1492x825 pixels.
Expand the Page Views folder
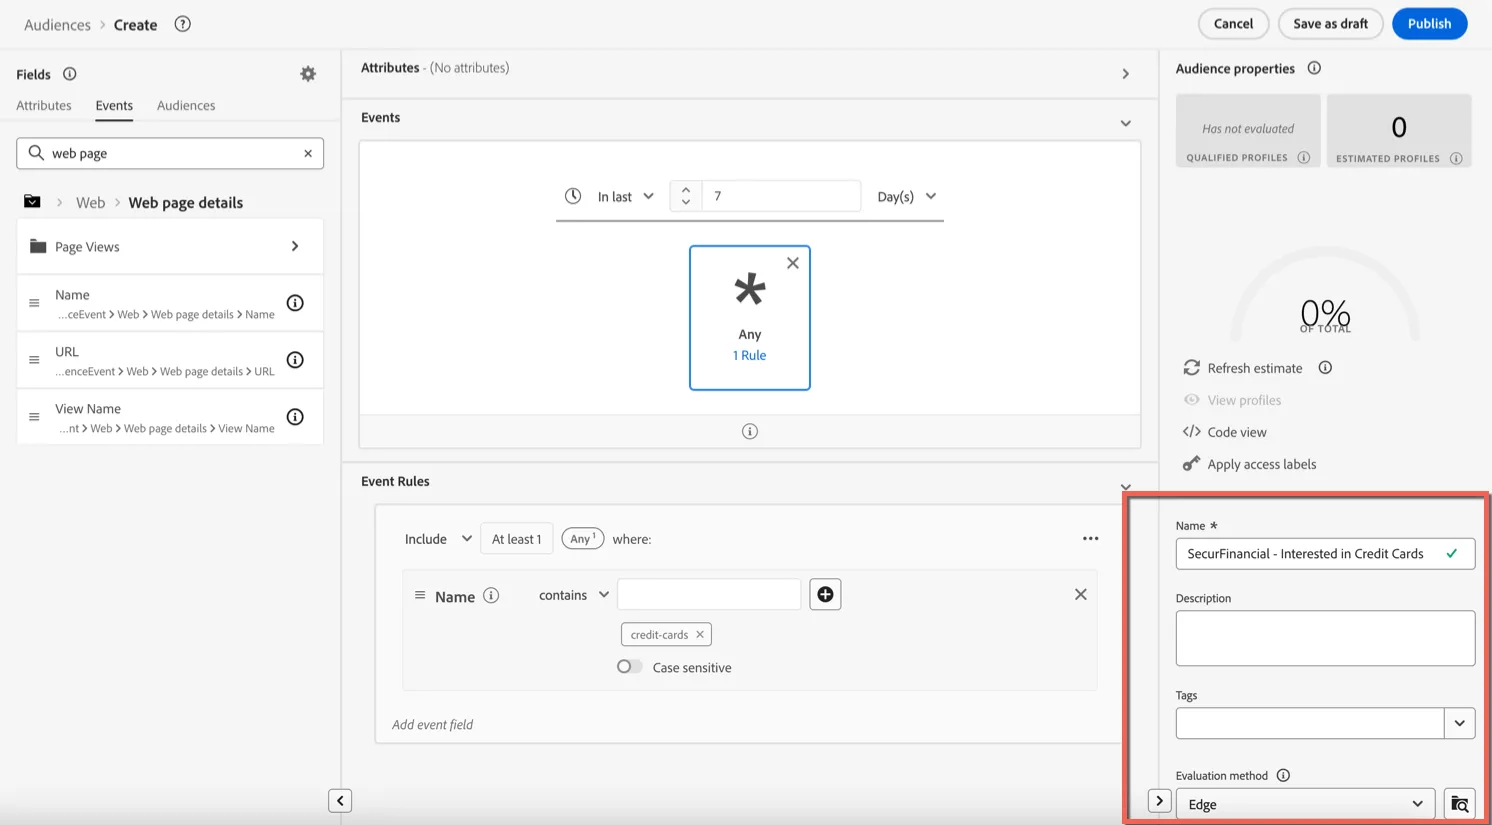coord(170,247)
